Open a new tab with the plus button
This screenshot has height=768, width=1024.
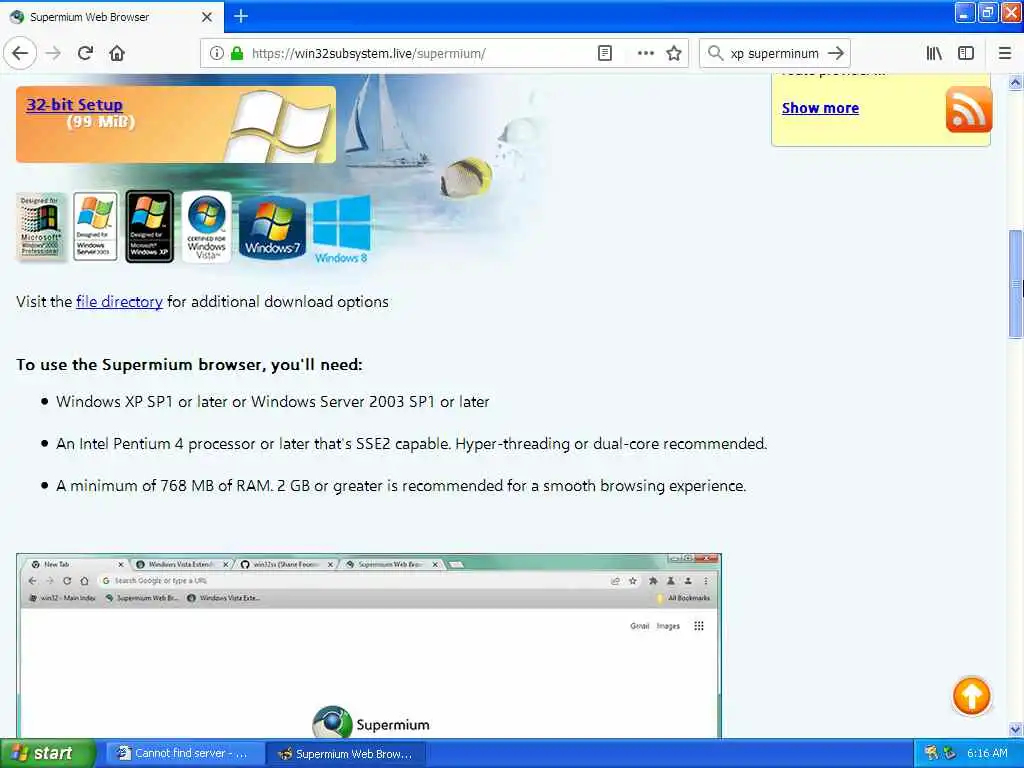pyautogui.click(x=241, y=16)
